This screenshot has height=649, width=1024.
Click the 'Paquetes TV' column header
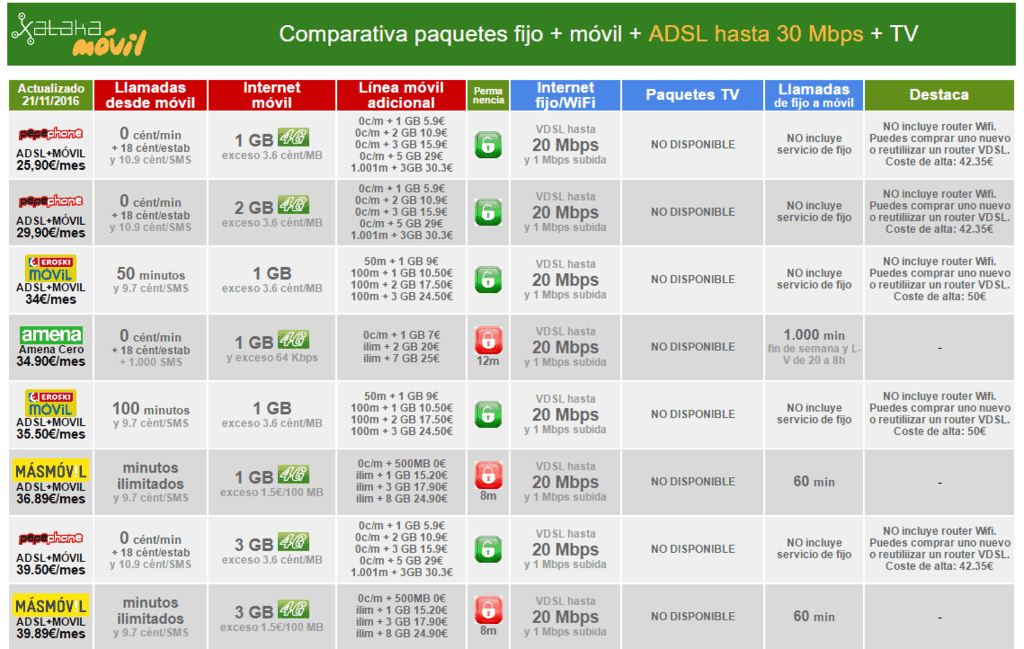[x=692, y=95]
